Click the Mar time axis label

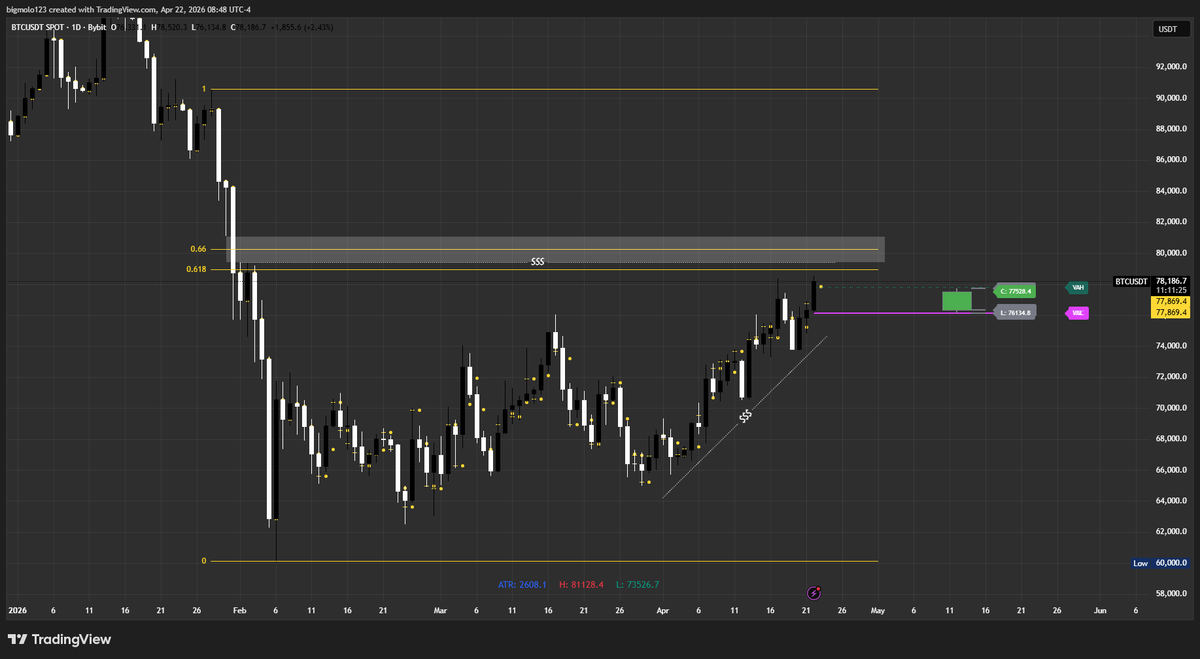pyautogui.click(x=441, y=609)
